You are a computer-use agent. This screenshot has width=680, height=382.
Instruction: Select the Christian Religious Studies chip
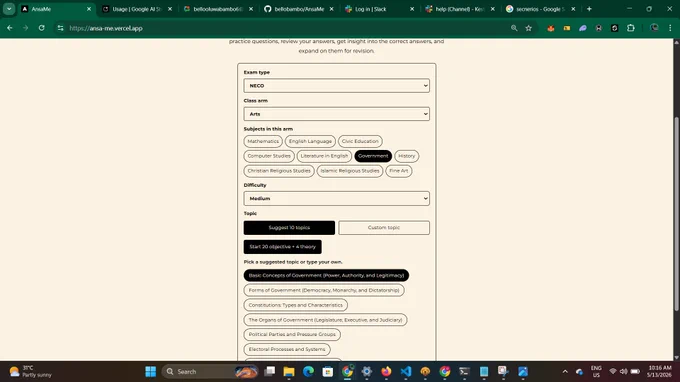(279, 171)
